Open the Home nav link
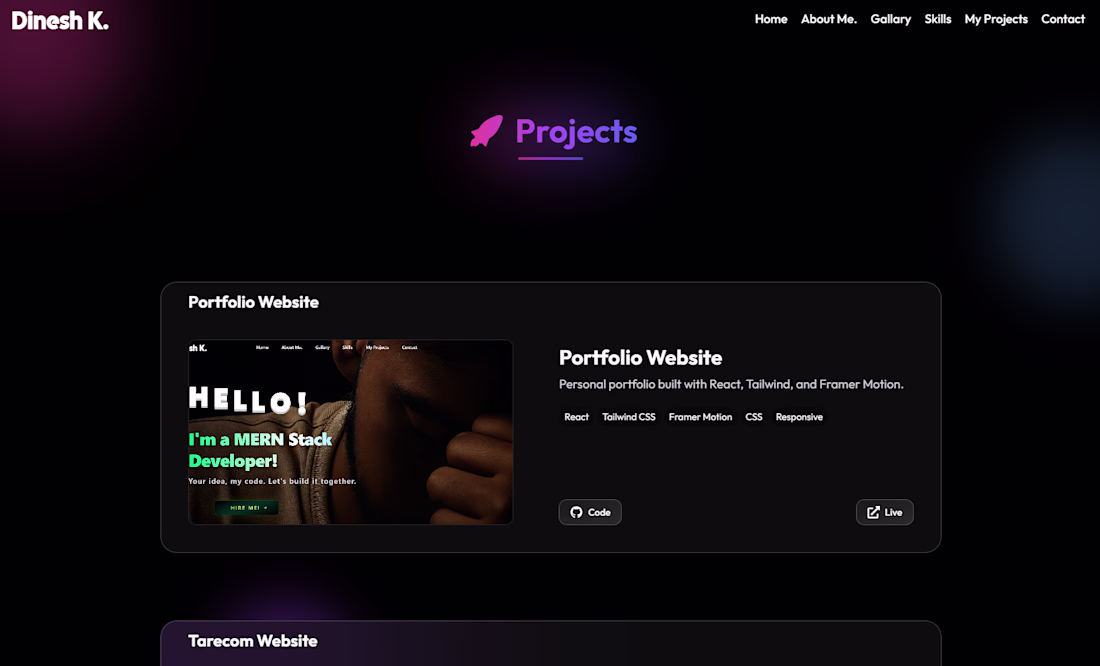 click(x=771, y=19)
